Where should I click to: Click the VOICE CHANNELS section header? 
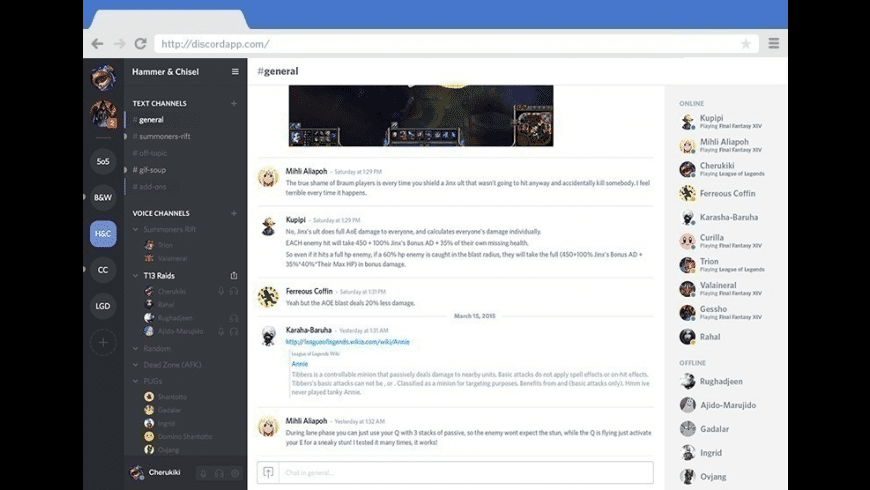161,213
